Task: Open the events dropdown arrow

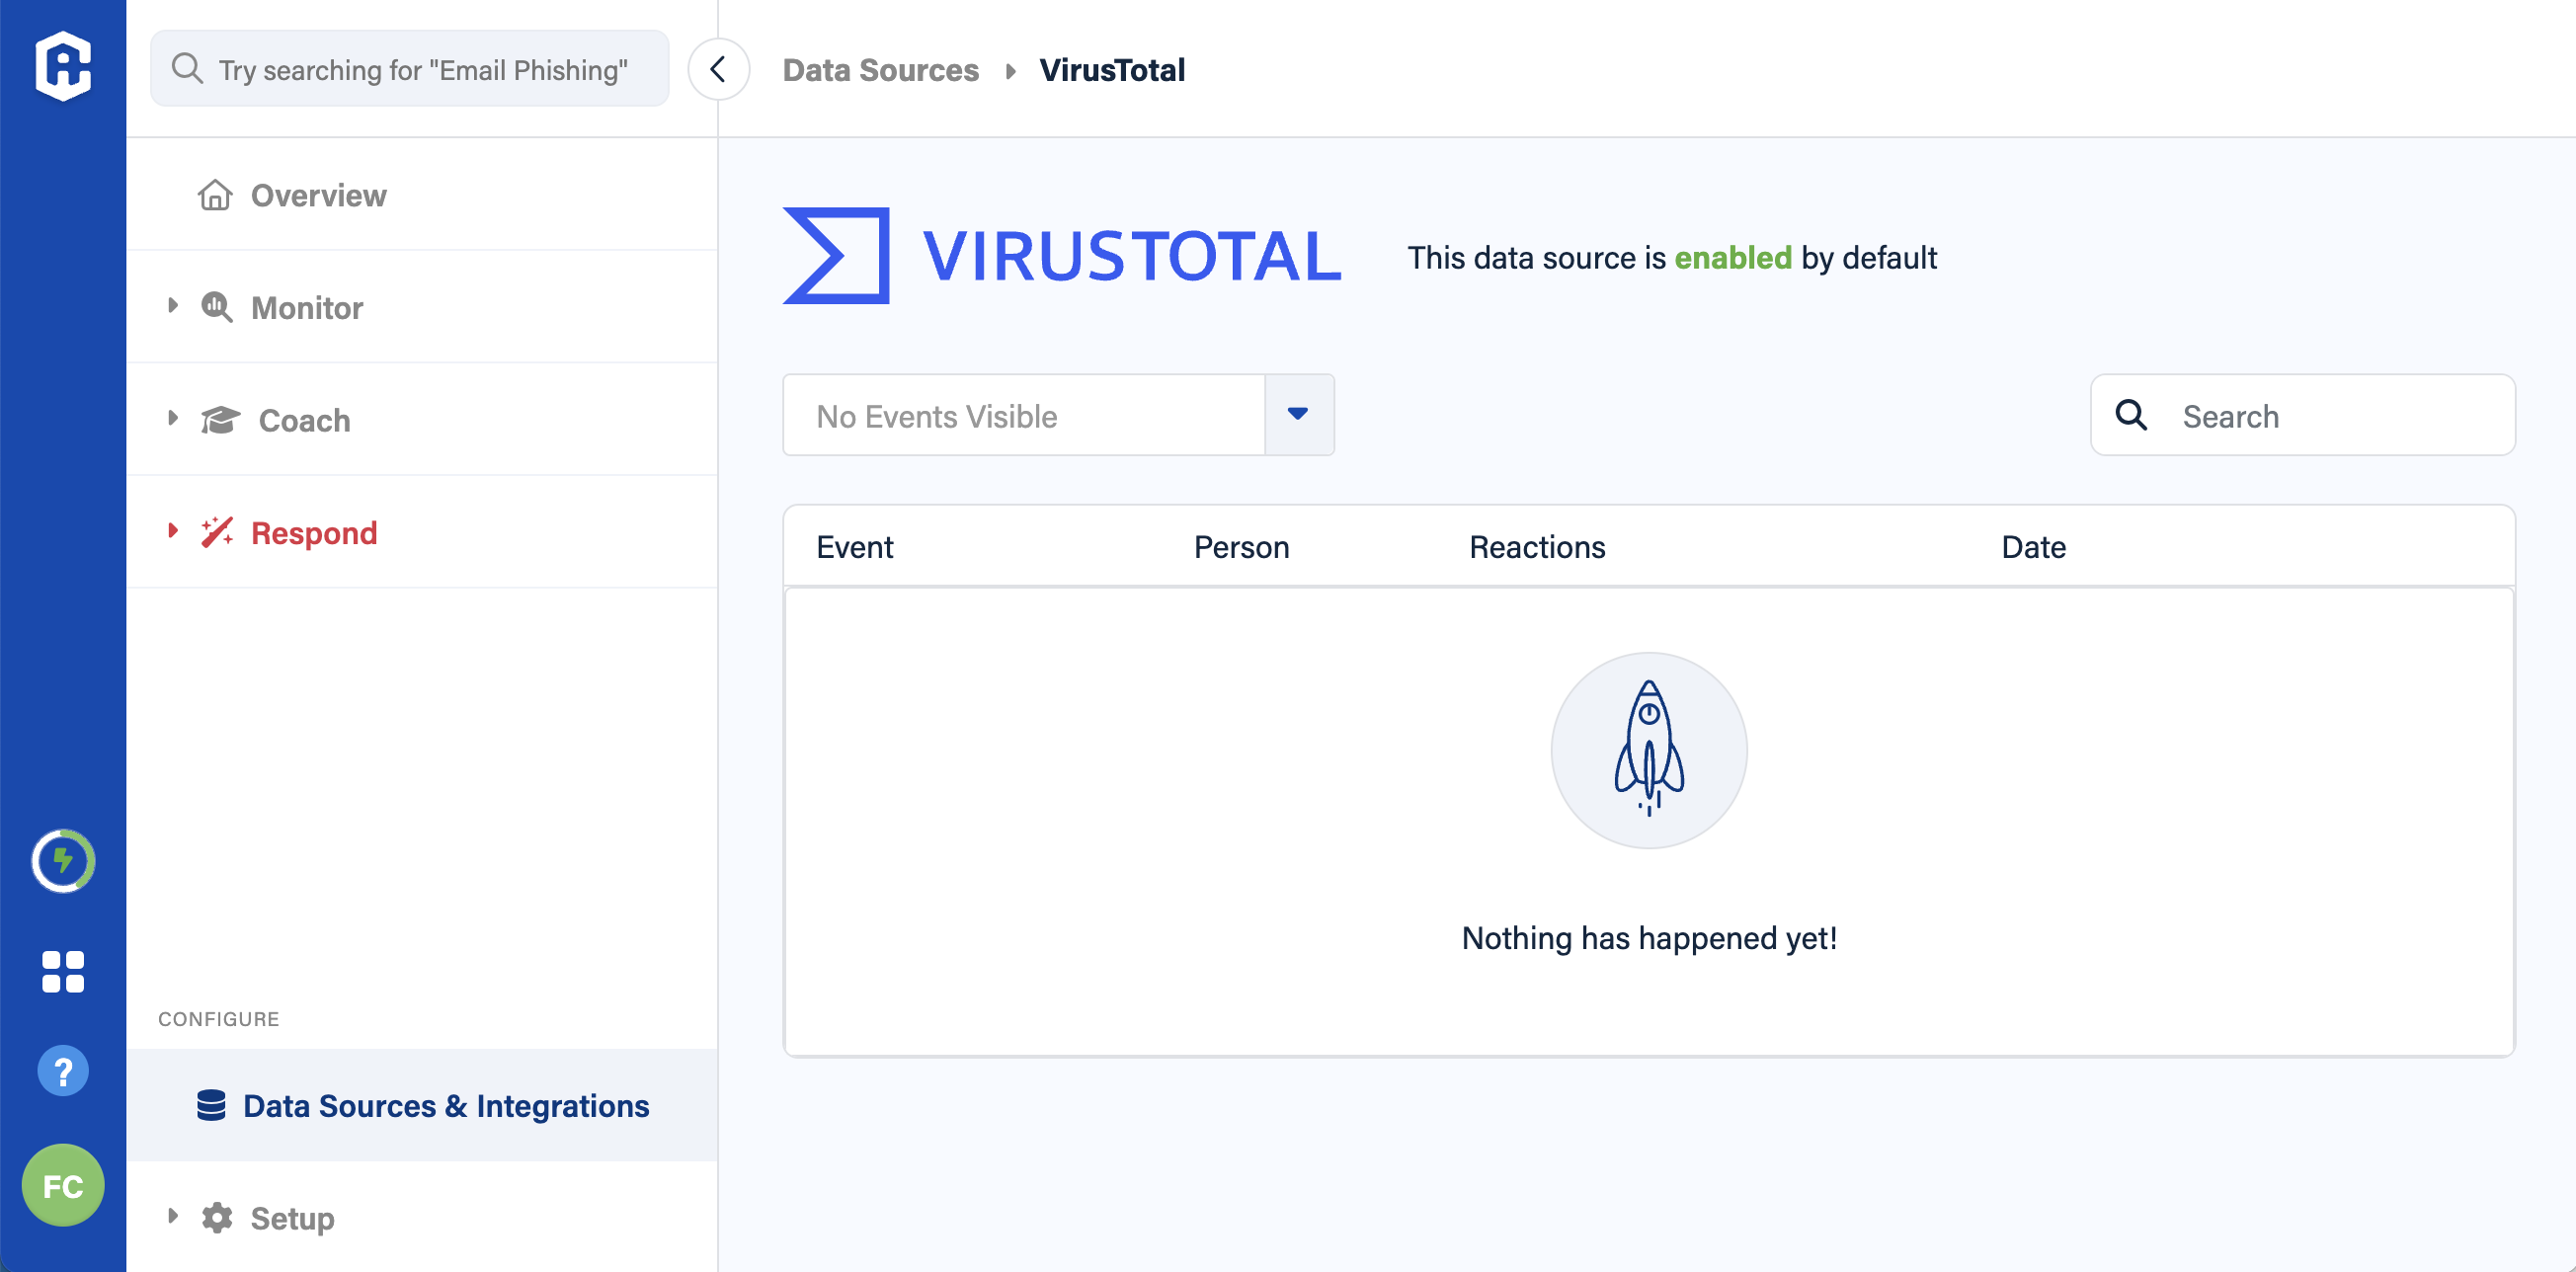Action: point(1298,414)
